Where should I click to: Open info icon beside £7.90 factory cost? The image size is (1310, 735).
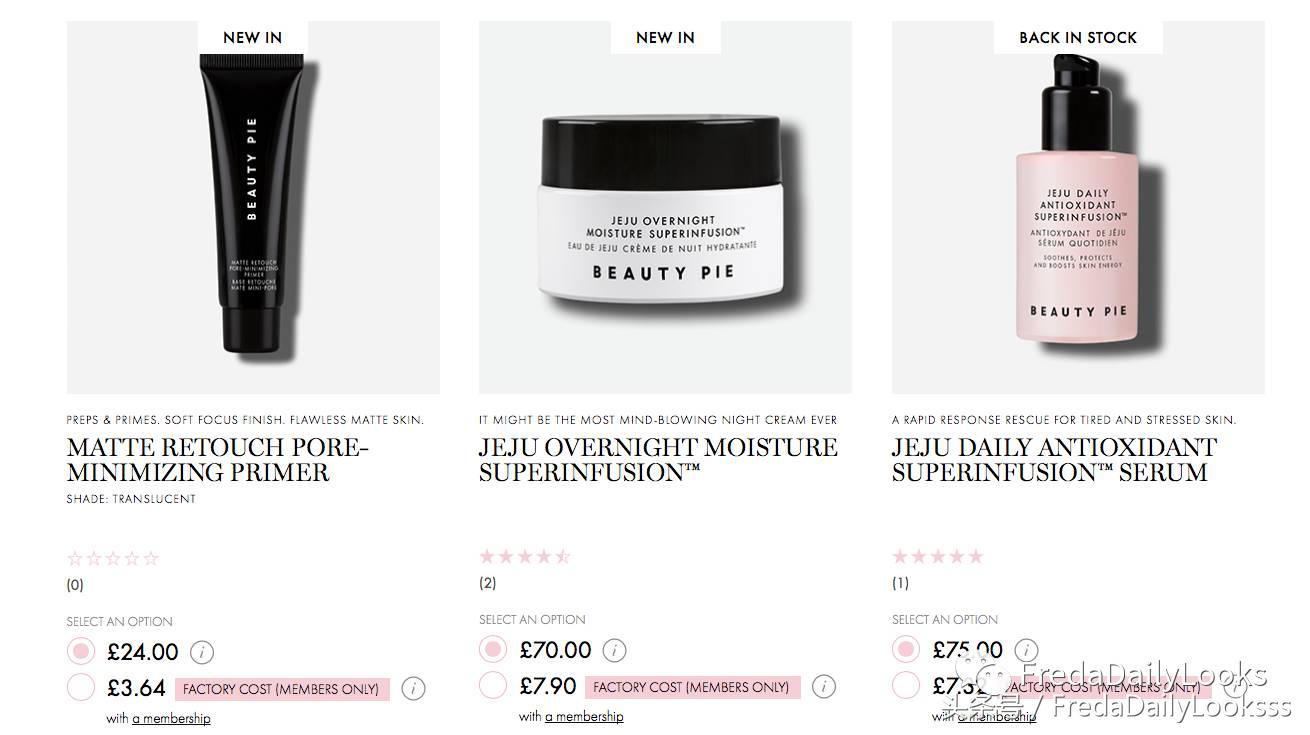point(824,687)
